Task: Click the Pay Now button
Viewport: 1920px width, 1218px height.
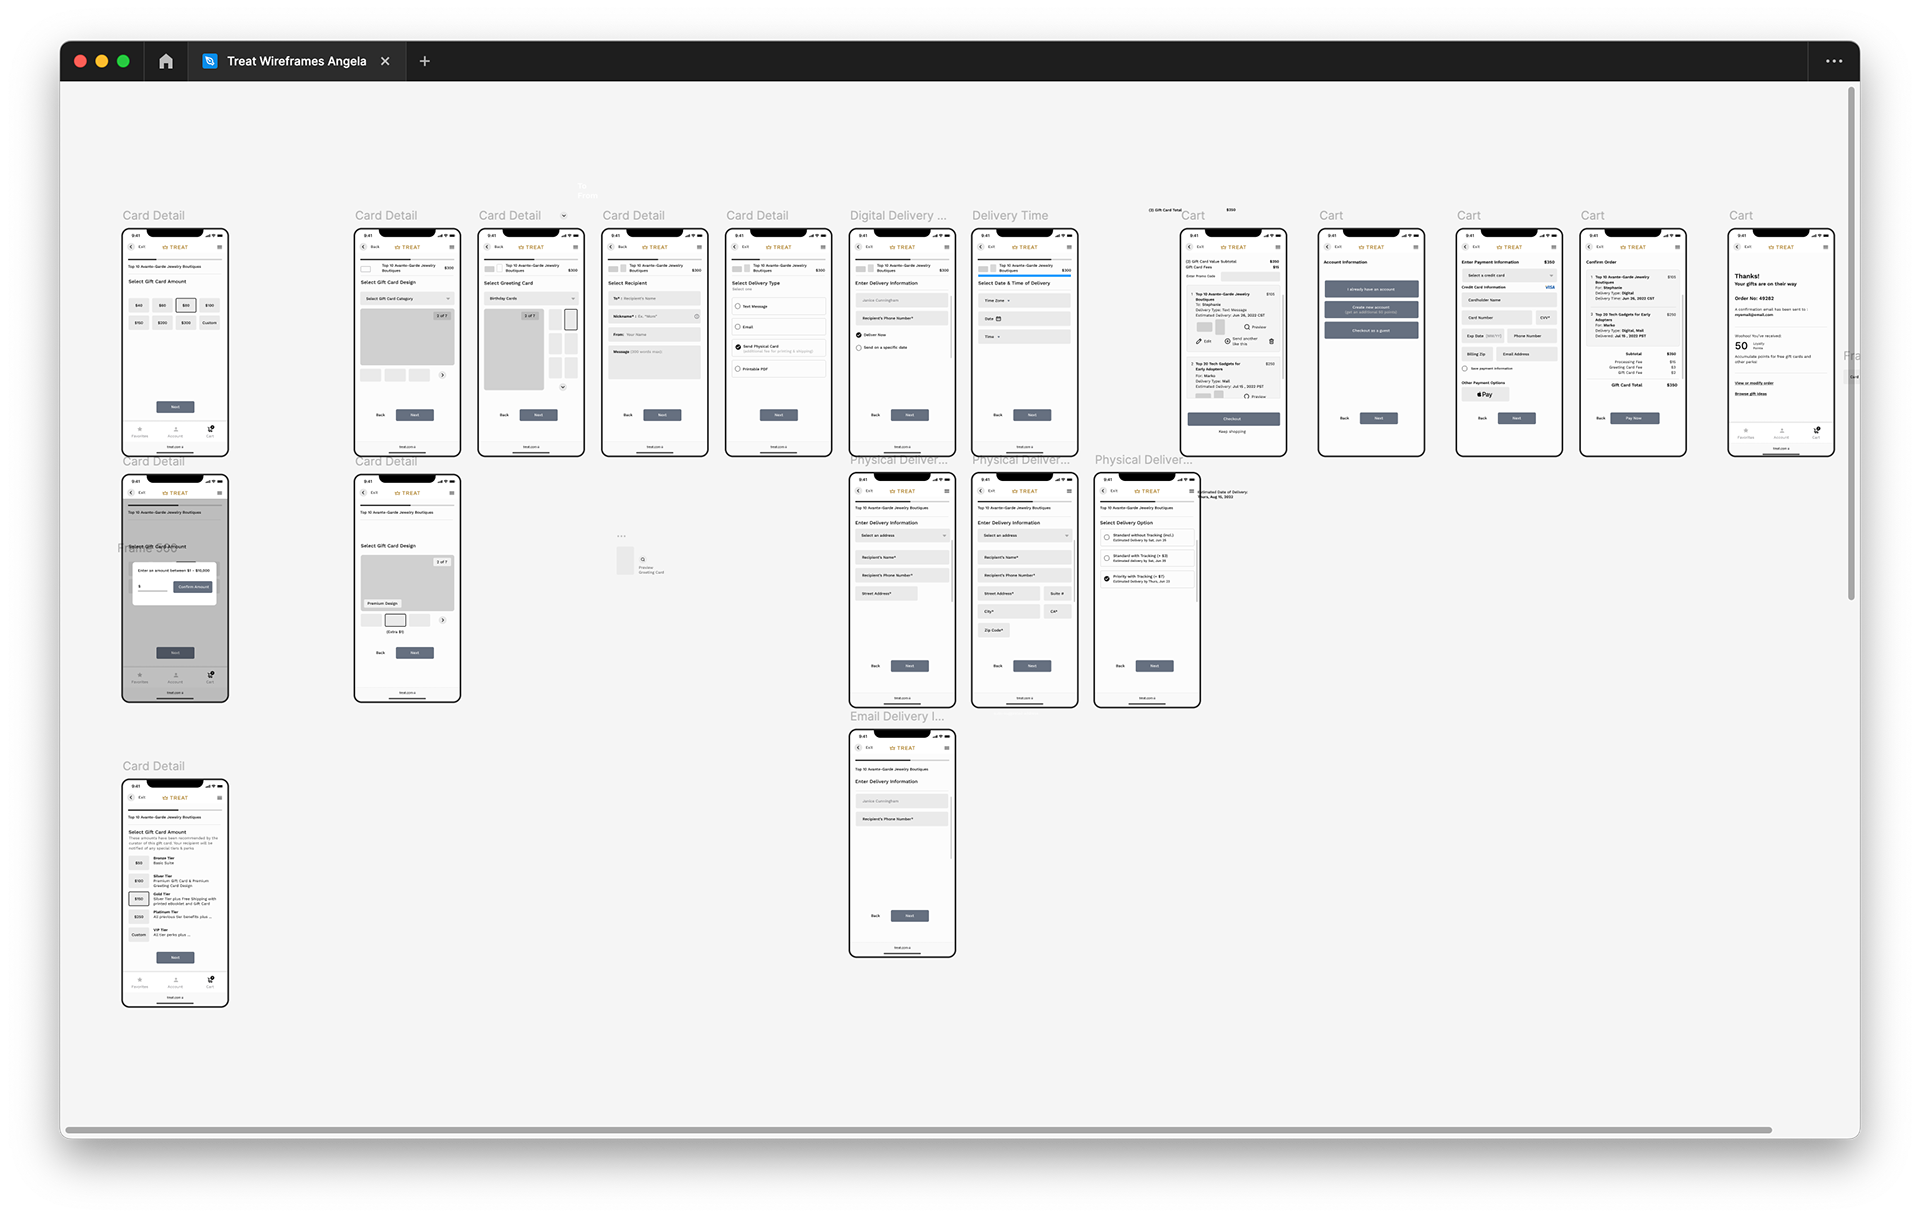Action: tap(1633, 418)
